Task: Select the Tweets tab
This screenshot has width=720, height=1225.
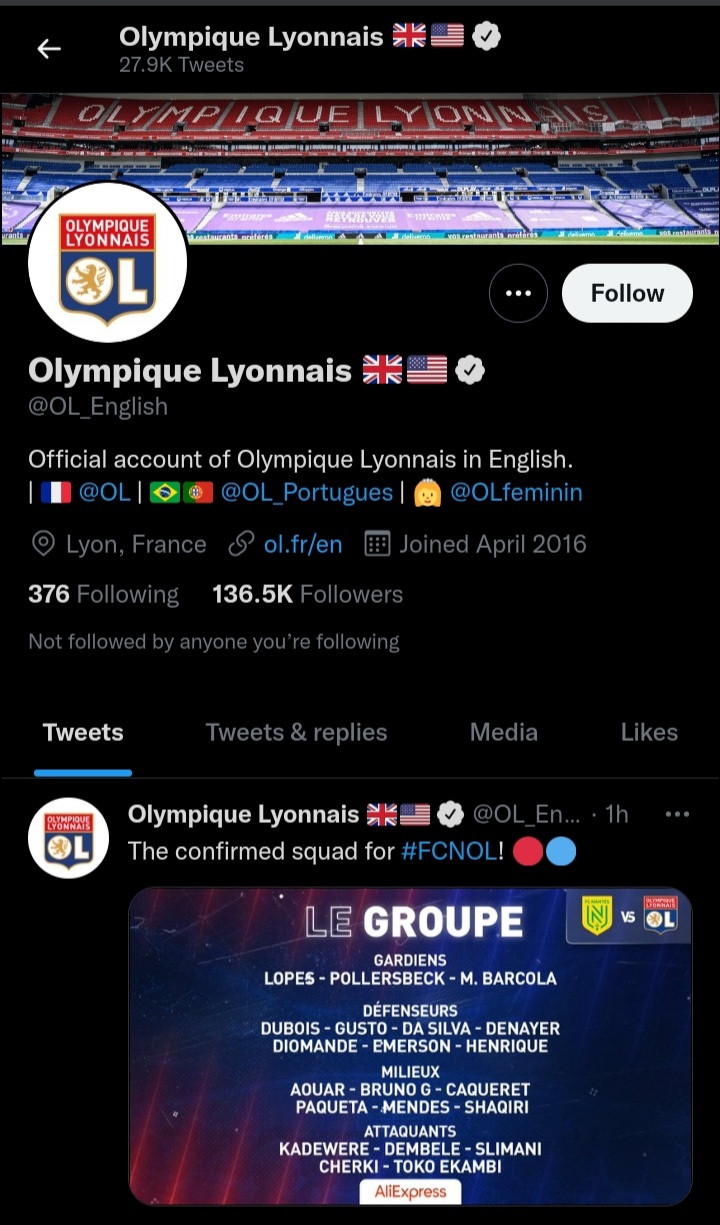Action: pyautogui.click(x=83, y=732)
